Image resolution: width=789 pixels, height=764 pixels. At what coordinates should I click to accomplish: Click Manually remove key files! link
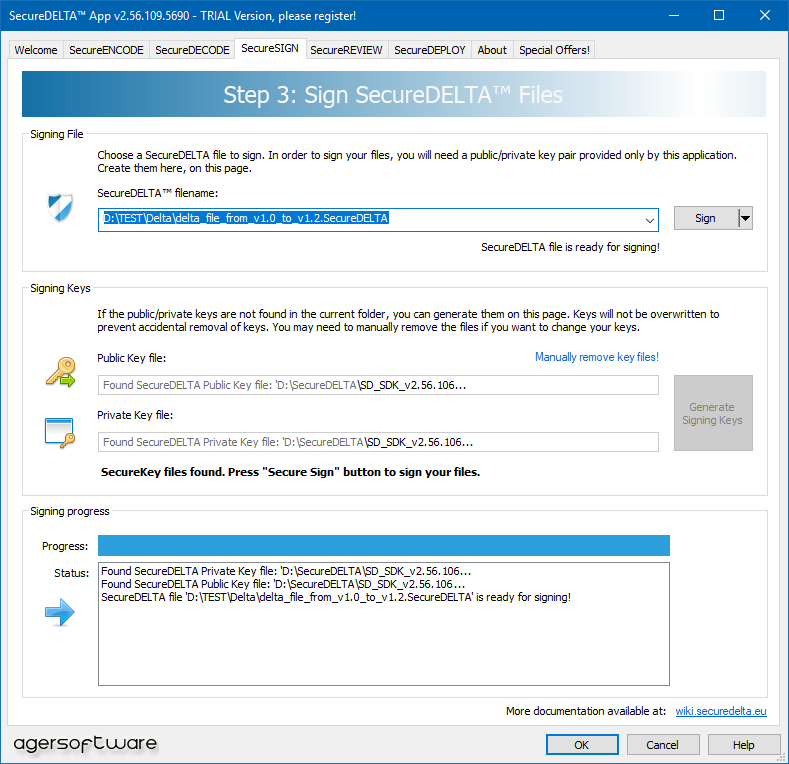pos(596,357)
